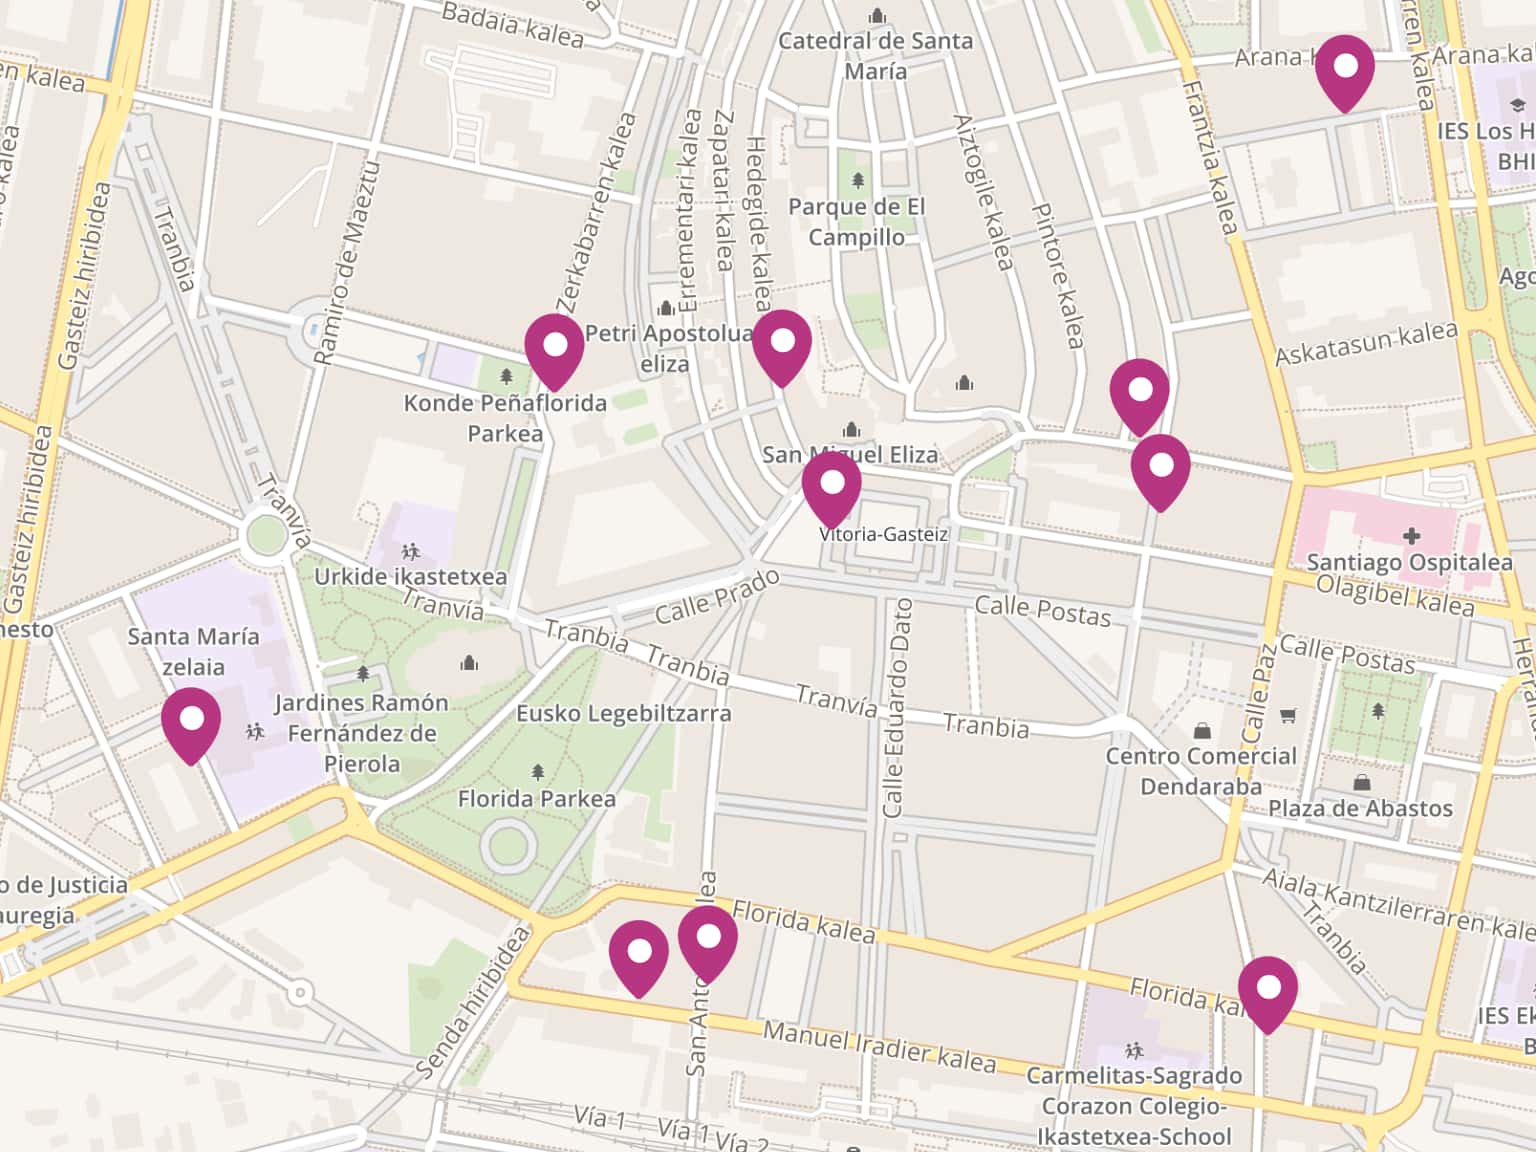Select the Carmelitas-Sagrado Corazon school icon
Screen dimensions: 1536x1152
[1133, 1050]
